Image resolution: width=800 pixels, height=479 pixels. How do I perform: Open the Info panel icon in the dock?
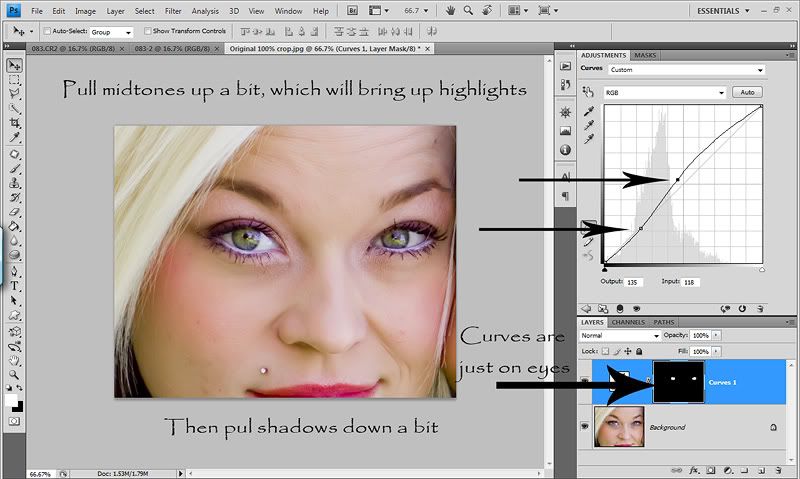click(x=565, y=150)
